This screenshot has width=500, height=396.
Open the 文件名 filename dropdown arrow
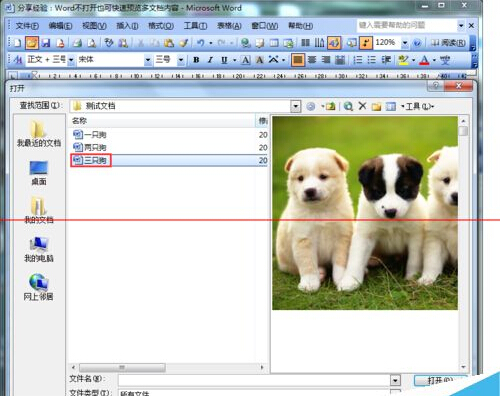(x=395, y=380)
